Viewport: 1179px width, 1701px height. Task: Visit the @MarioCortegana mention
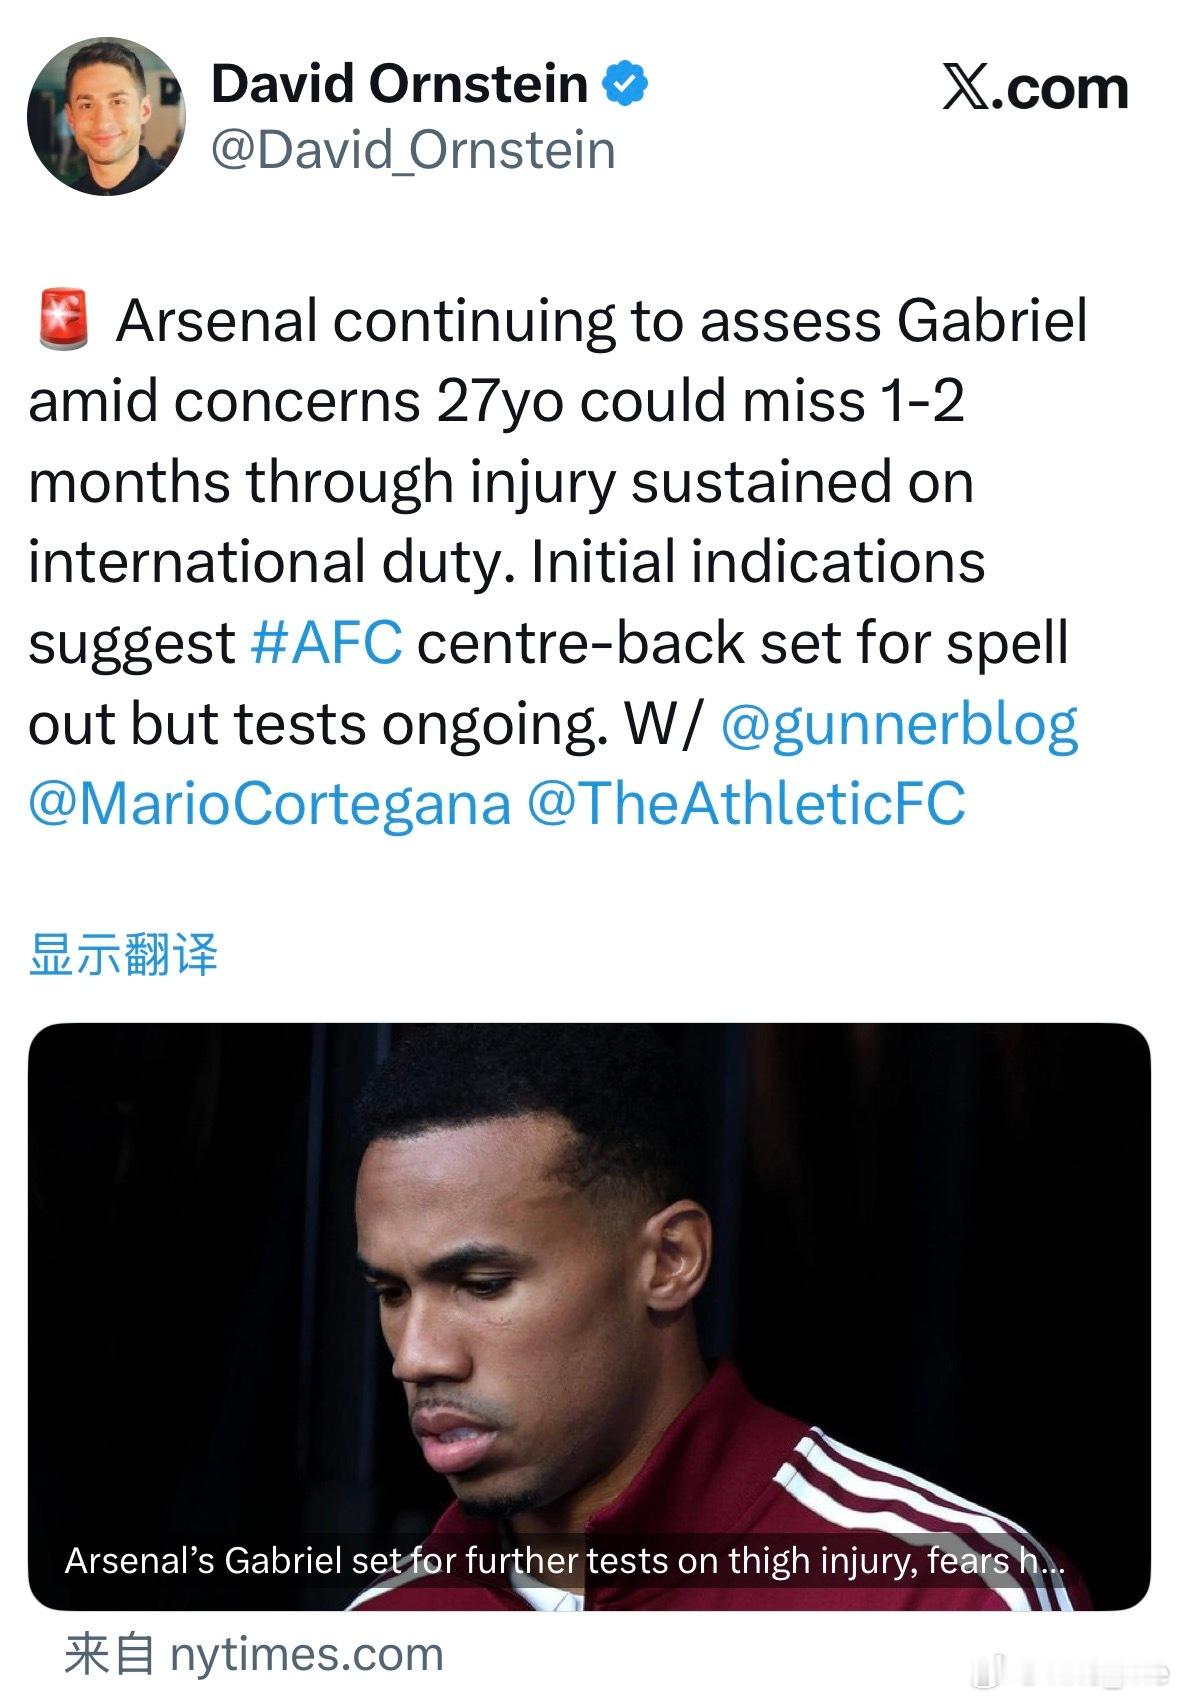(269, 803)
